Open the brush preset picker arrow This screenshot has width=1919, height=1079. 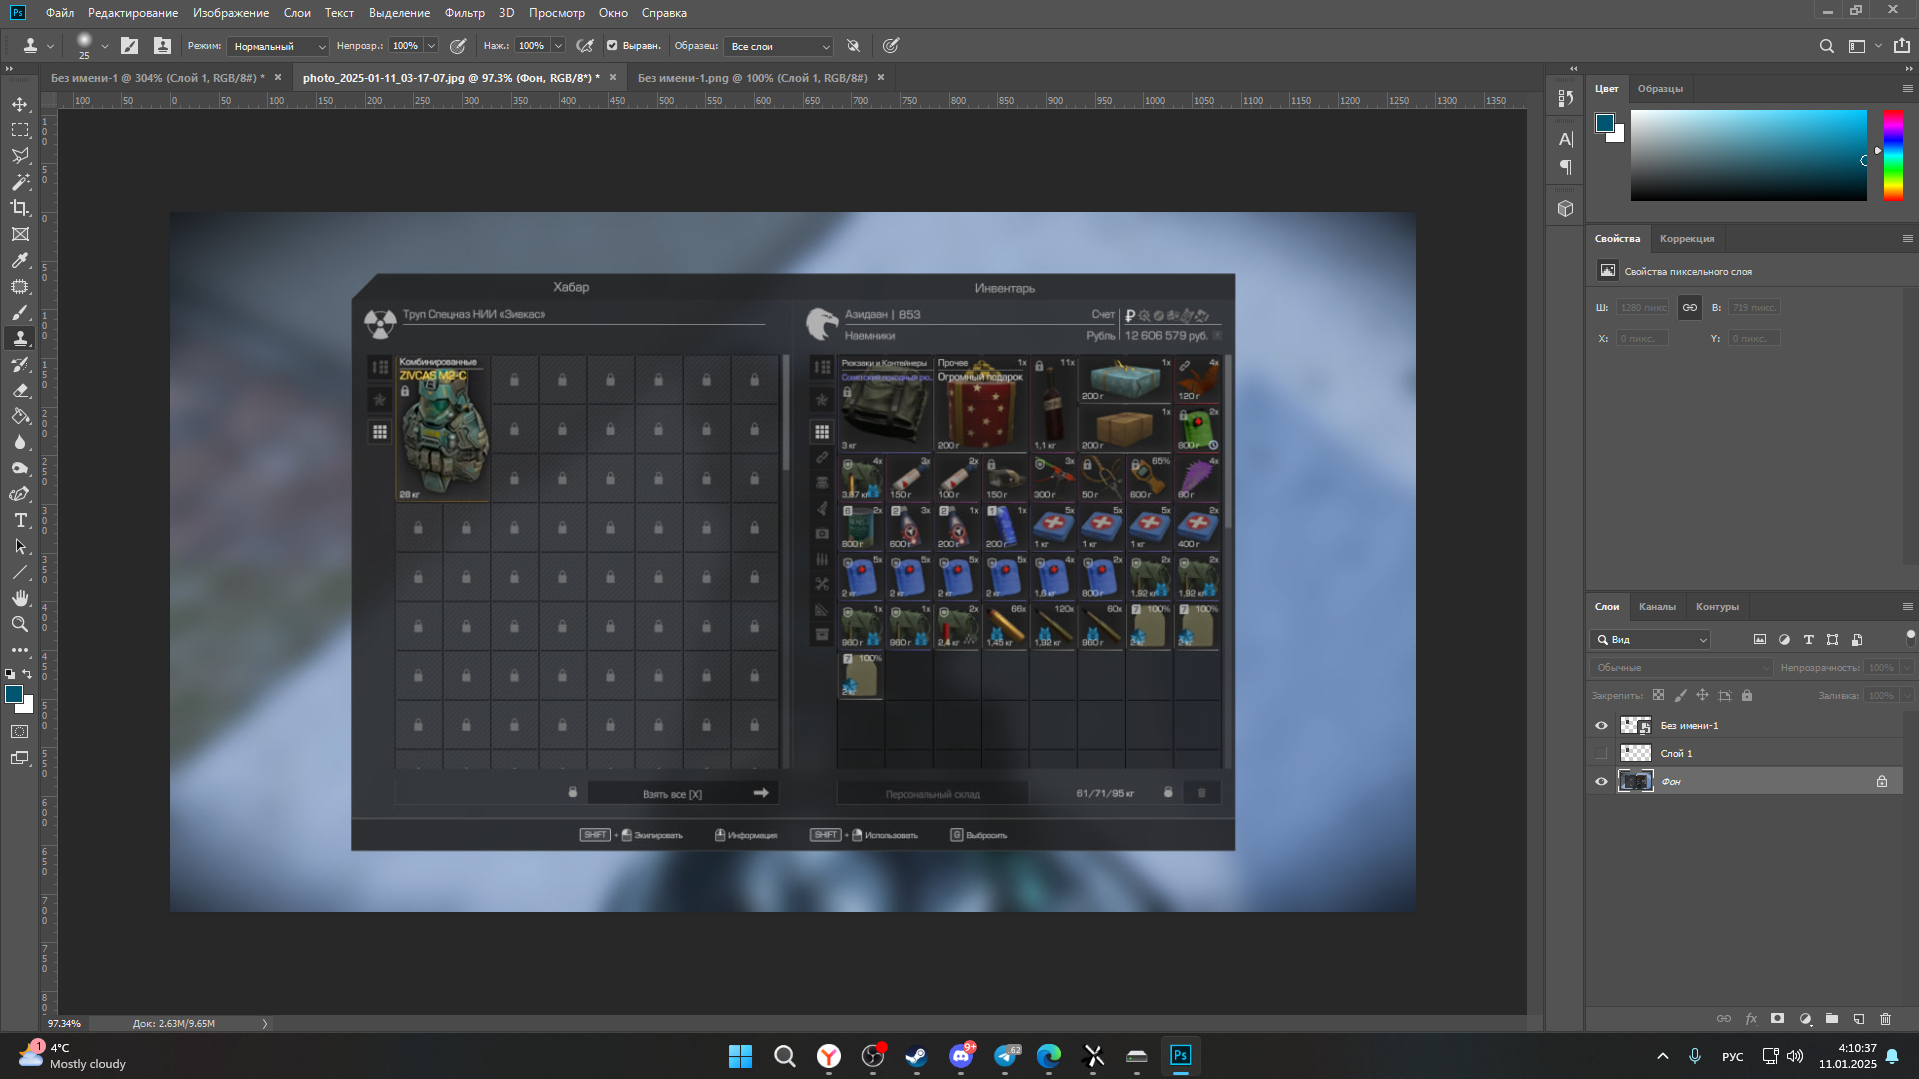(x=104, y=46)
